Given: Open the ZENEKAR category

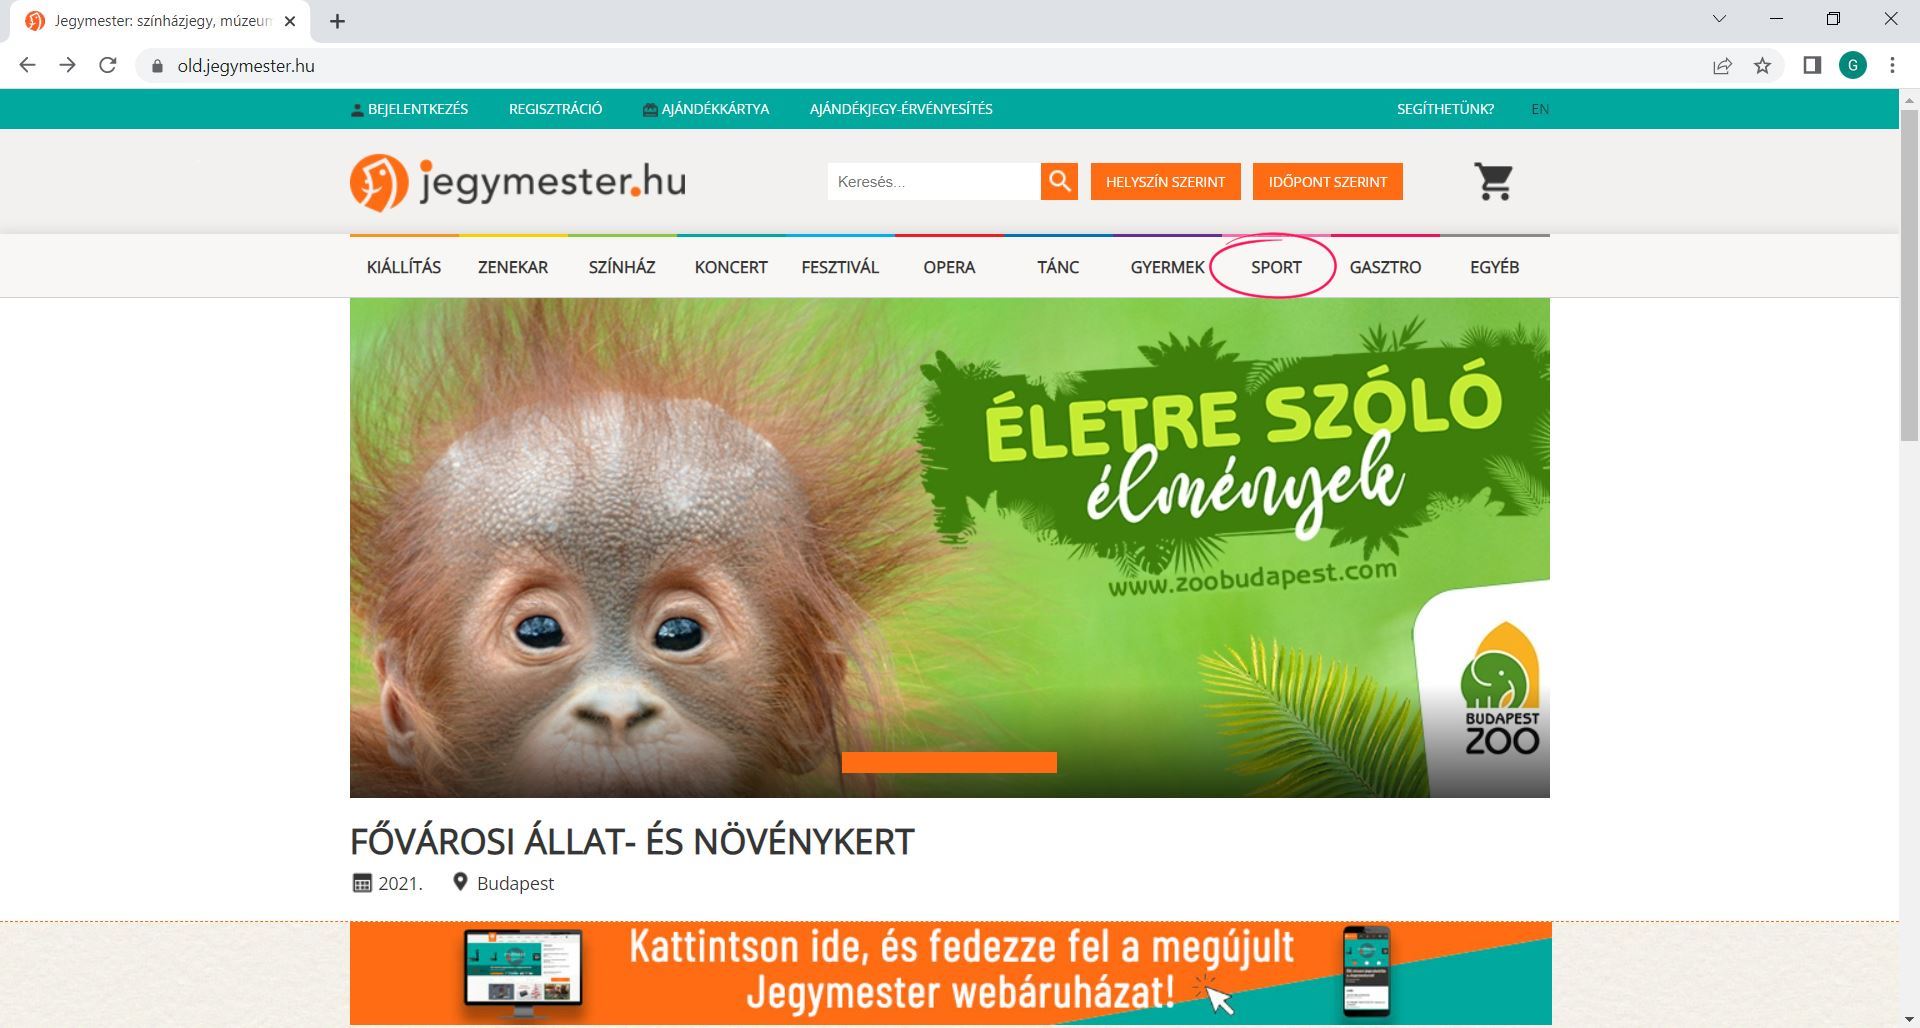Looking at the screenshot, I should [x=513, y=267].
